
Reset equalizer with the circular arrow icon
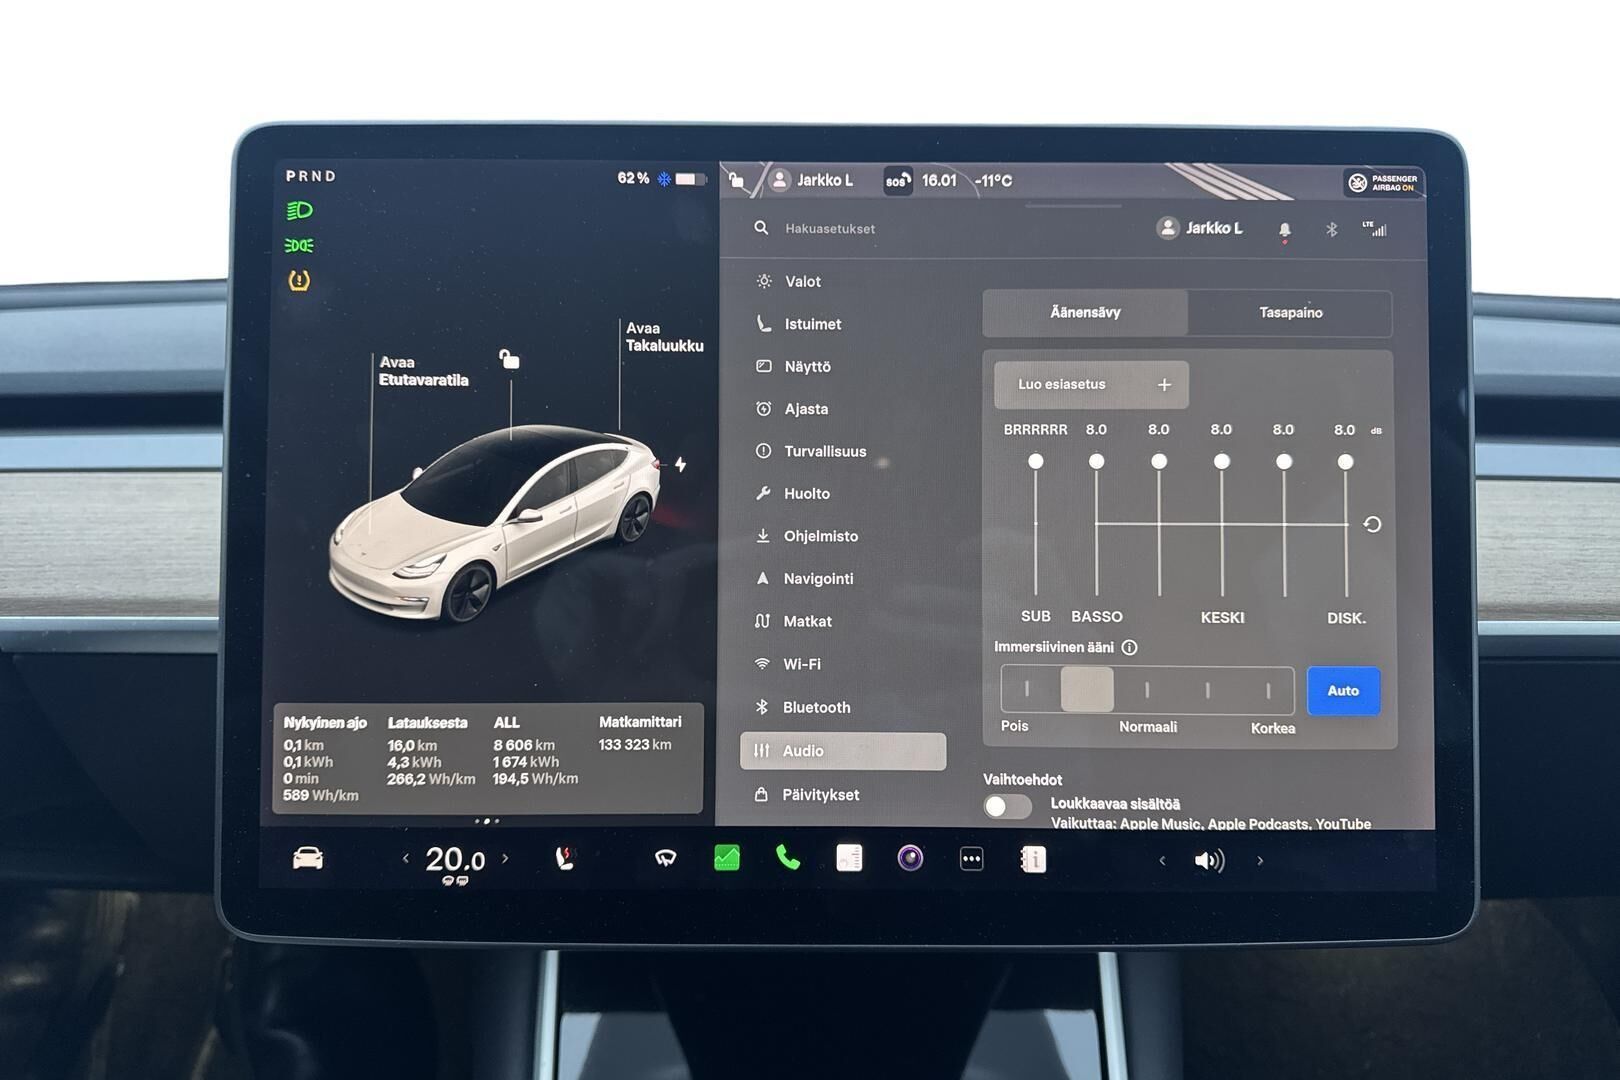point(1372,524)
